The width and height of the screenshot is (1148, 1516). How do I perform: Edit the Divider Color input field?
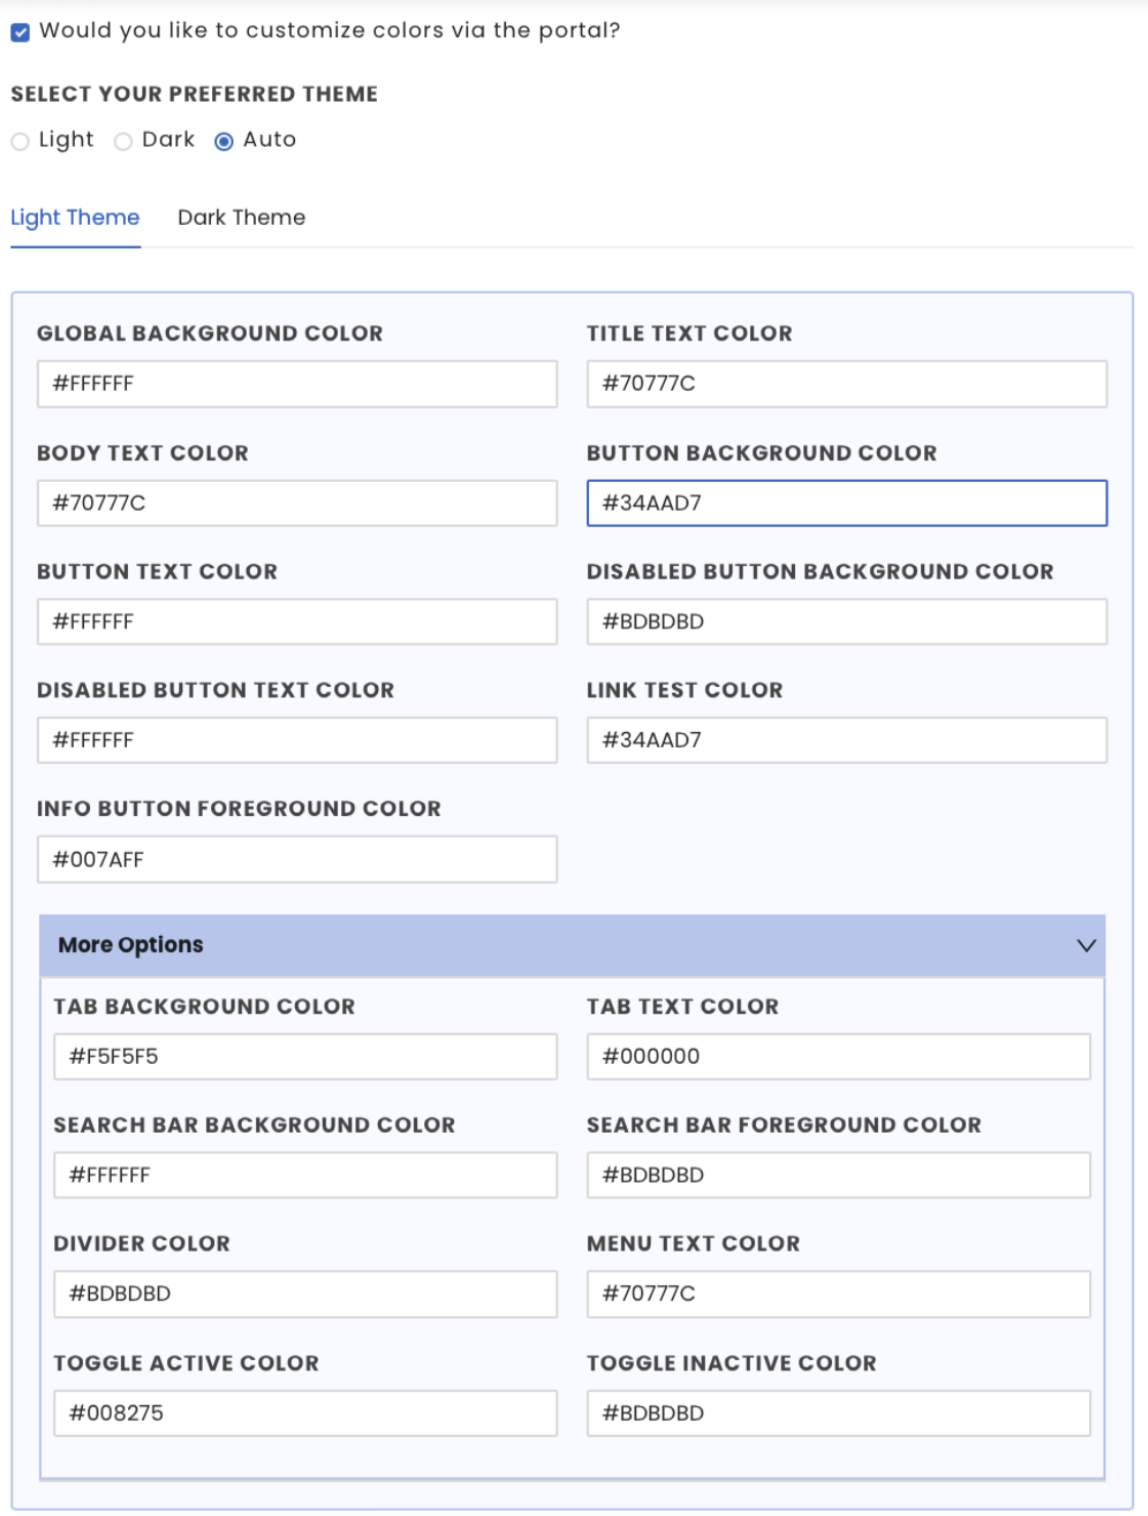pyautogui.click(x=305, y=1294)
